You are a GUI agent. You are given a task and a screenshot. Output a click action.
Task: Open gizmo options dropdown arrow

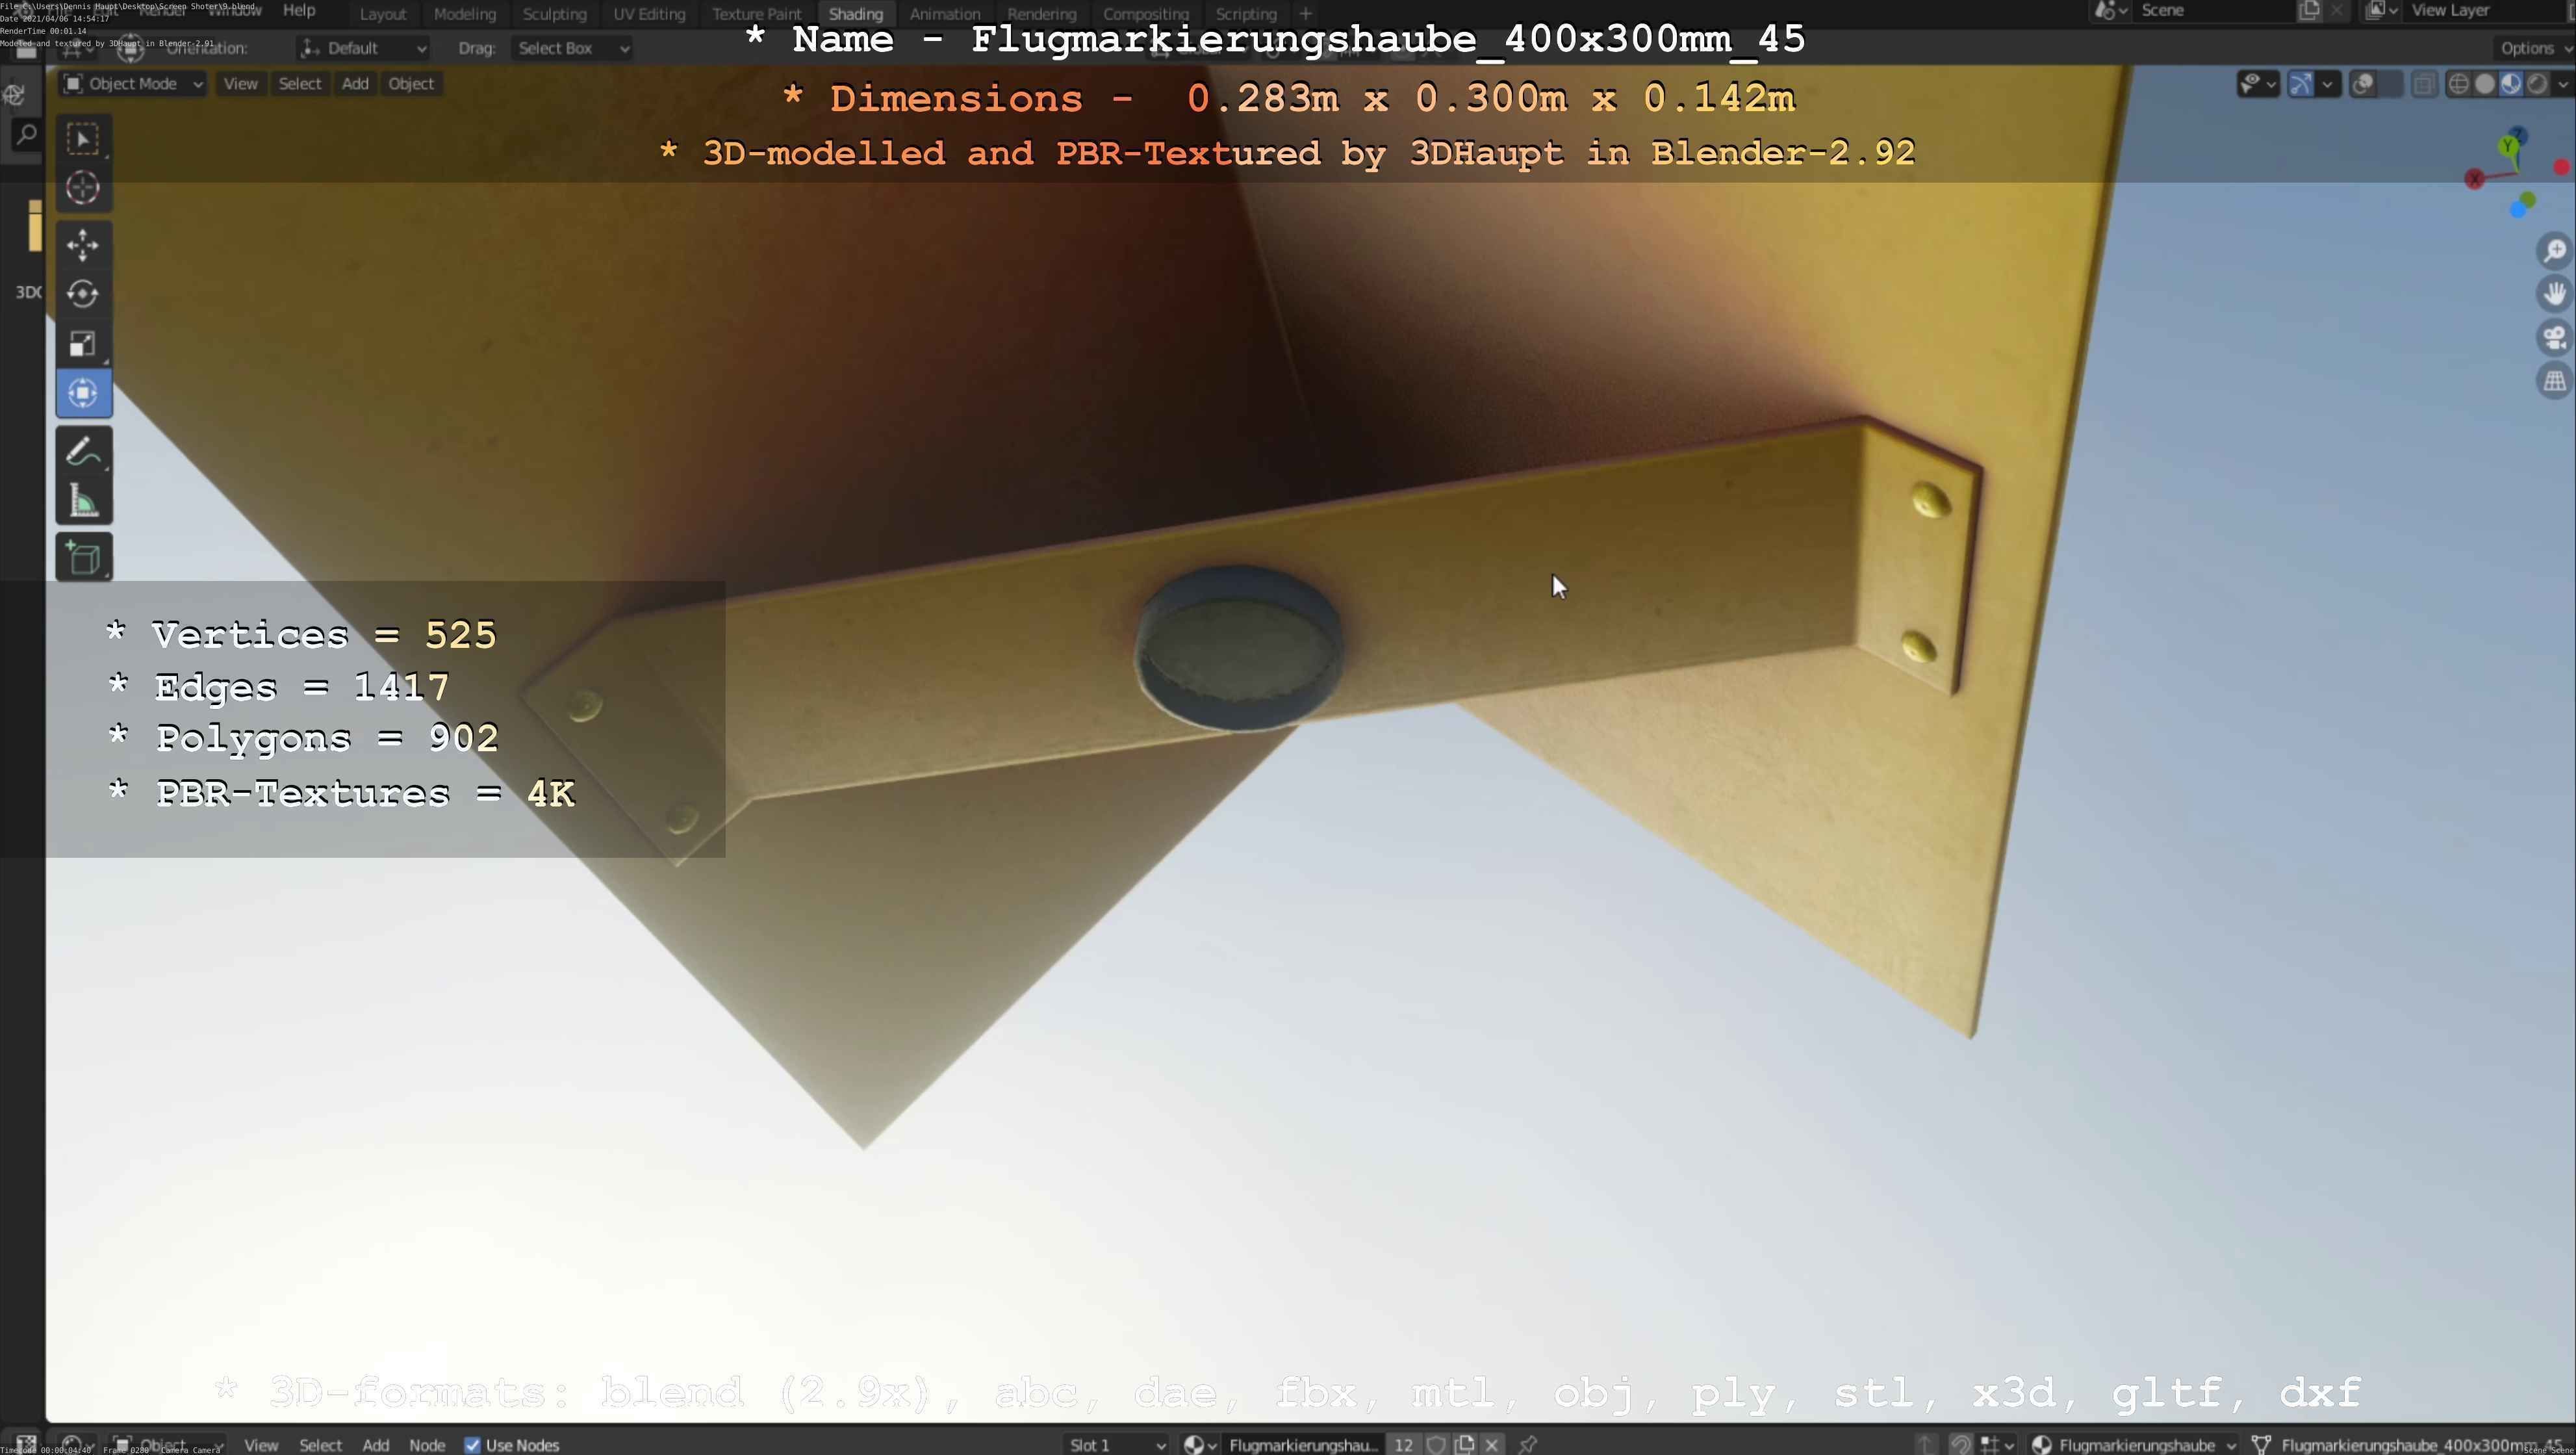coord(2328,84)
